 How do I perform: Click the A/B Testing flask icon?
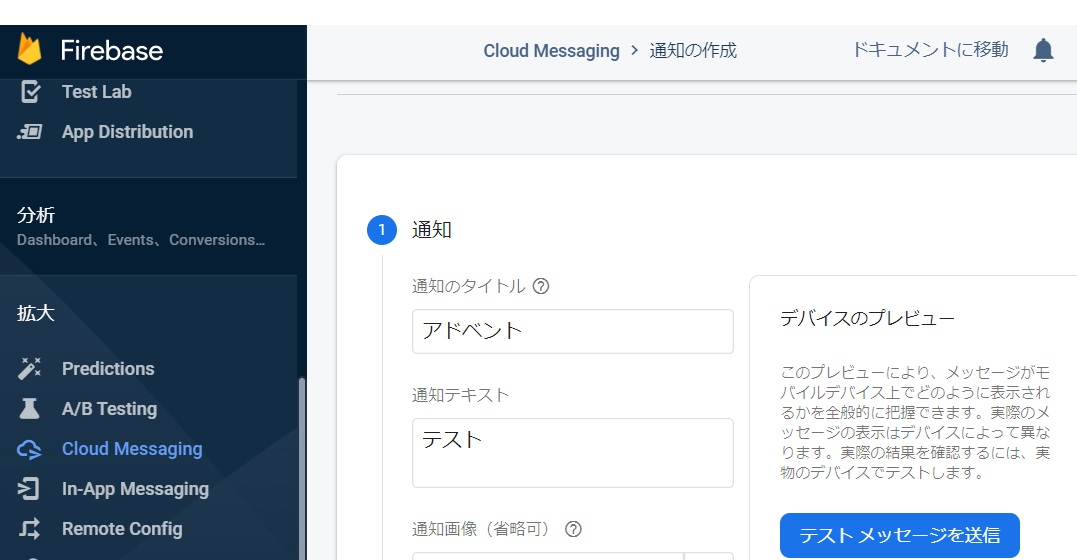(x=30, y=409)
